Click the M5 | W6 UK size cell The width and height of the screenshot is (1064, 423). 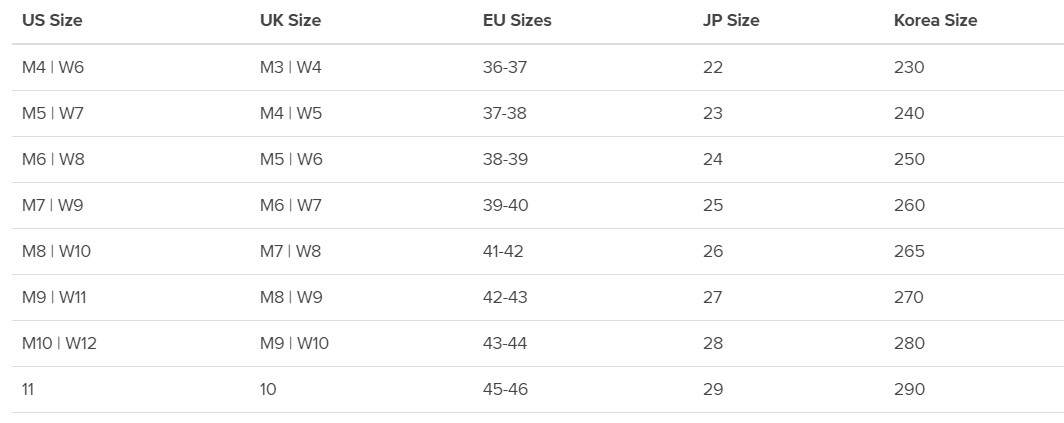291,160
